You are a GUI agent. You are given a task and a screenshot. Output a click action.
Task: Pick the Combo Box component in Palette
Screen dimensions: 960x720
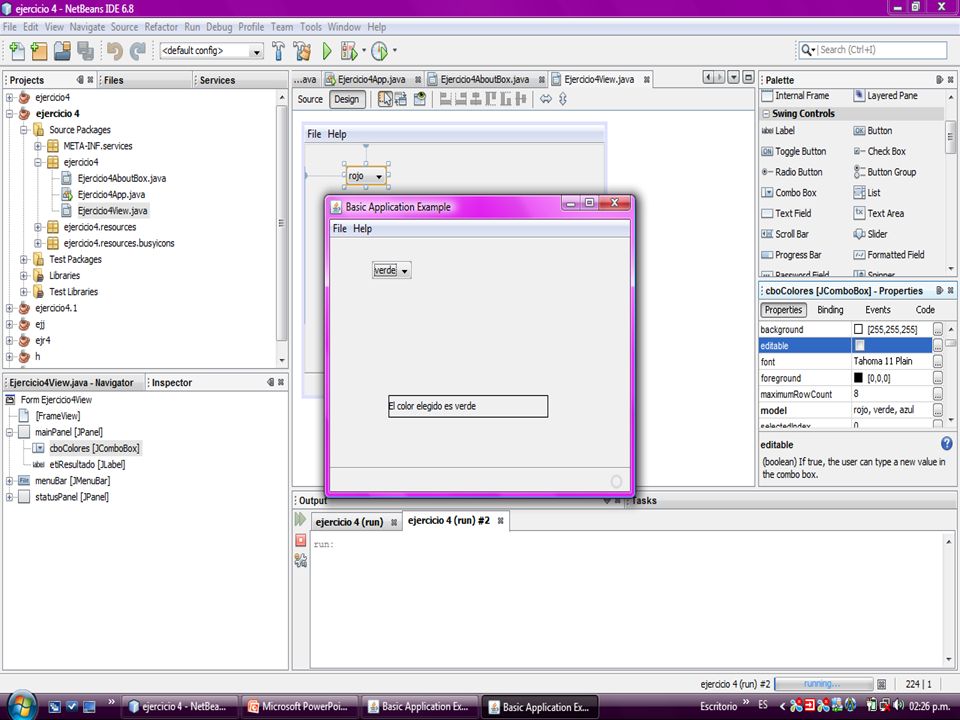[x=789, y=193]
